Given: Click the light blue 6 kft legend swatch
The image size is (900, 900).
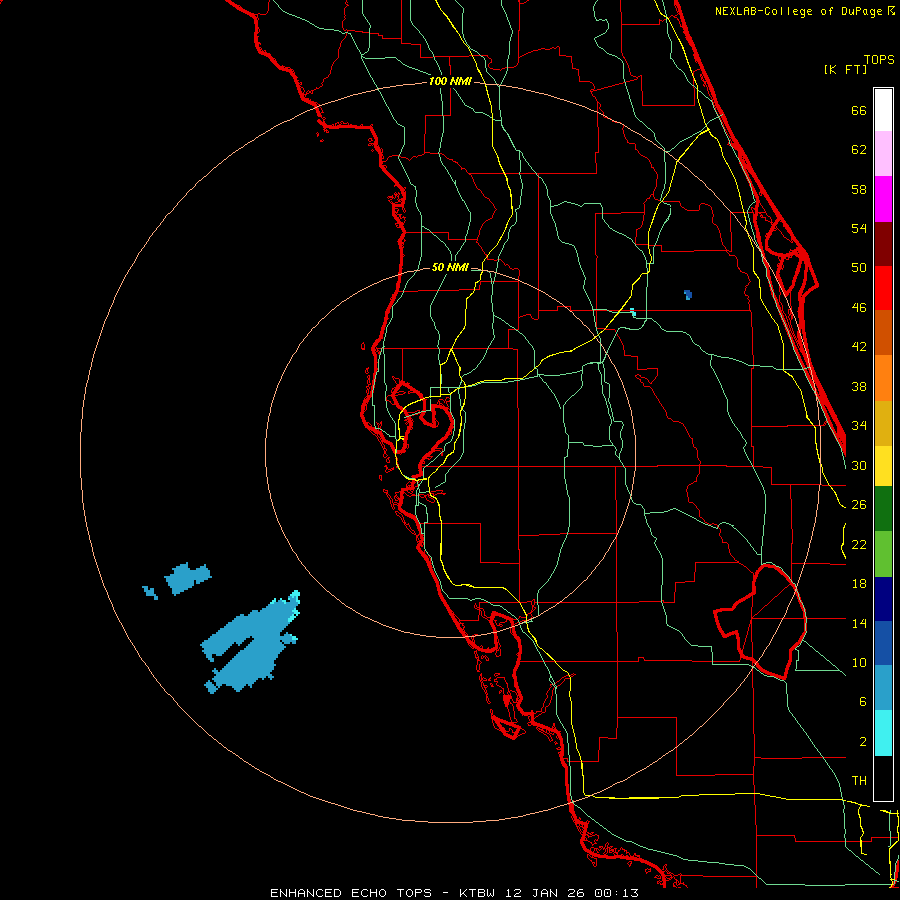Looking at the screenshot, I should click(883, 687).
